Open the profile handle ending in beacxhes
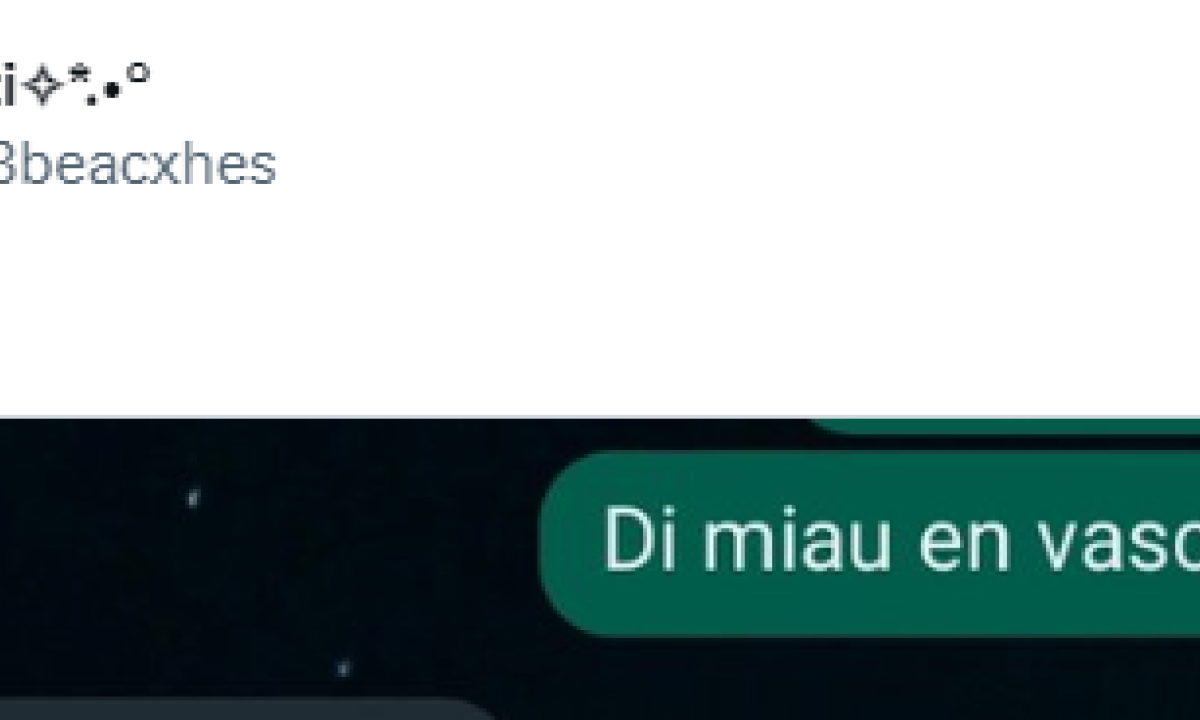The image size is (1200, 720). [137, 165]
